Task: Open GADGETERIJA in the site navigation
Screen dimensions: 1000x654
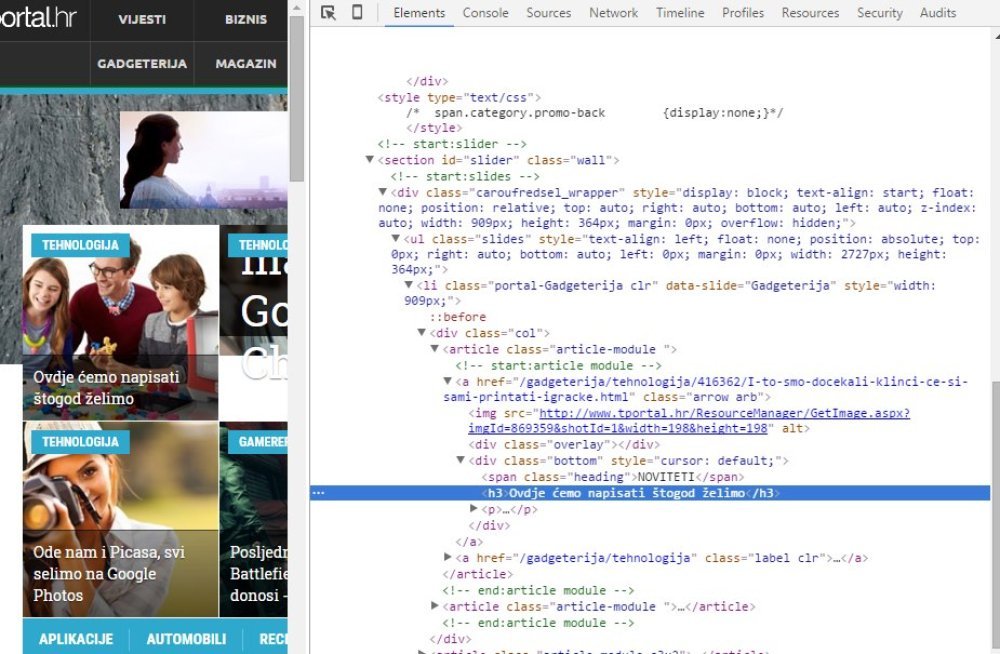Action: (142, 64)
